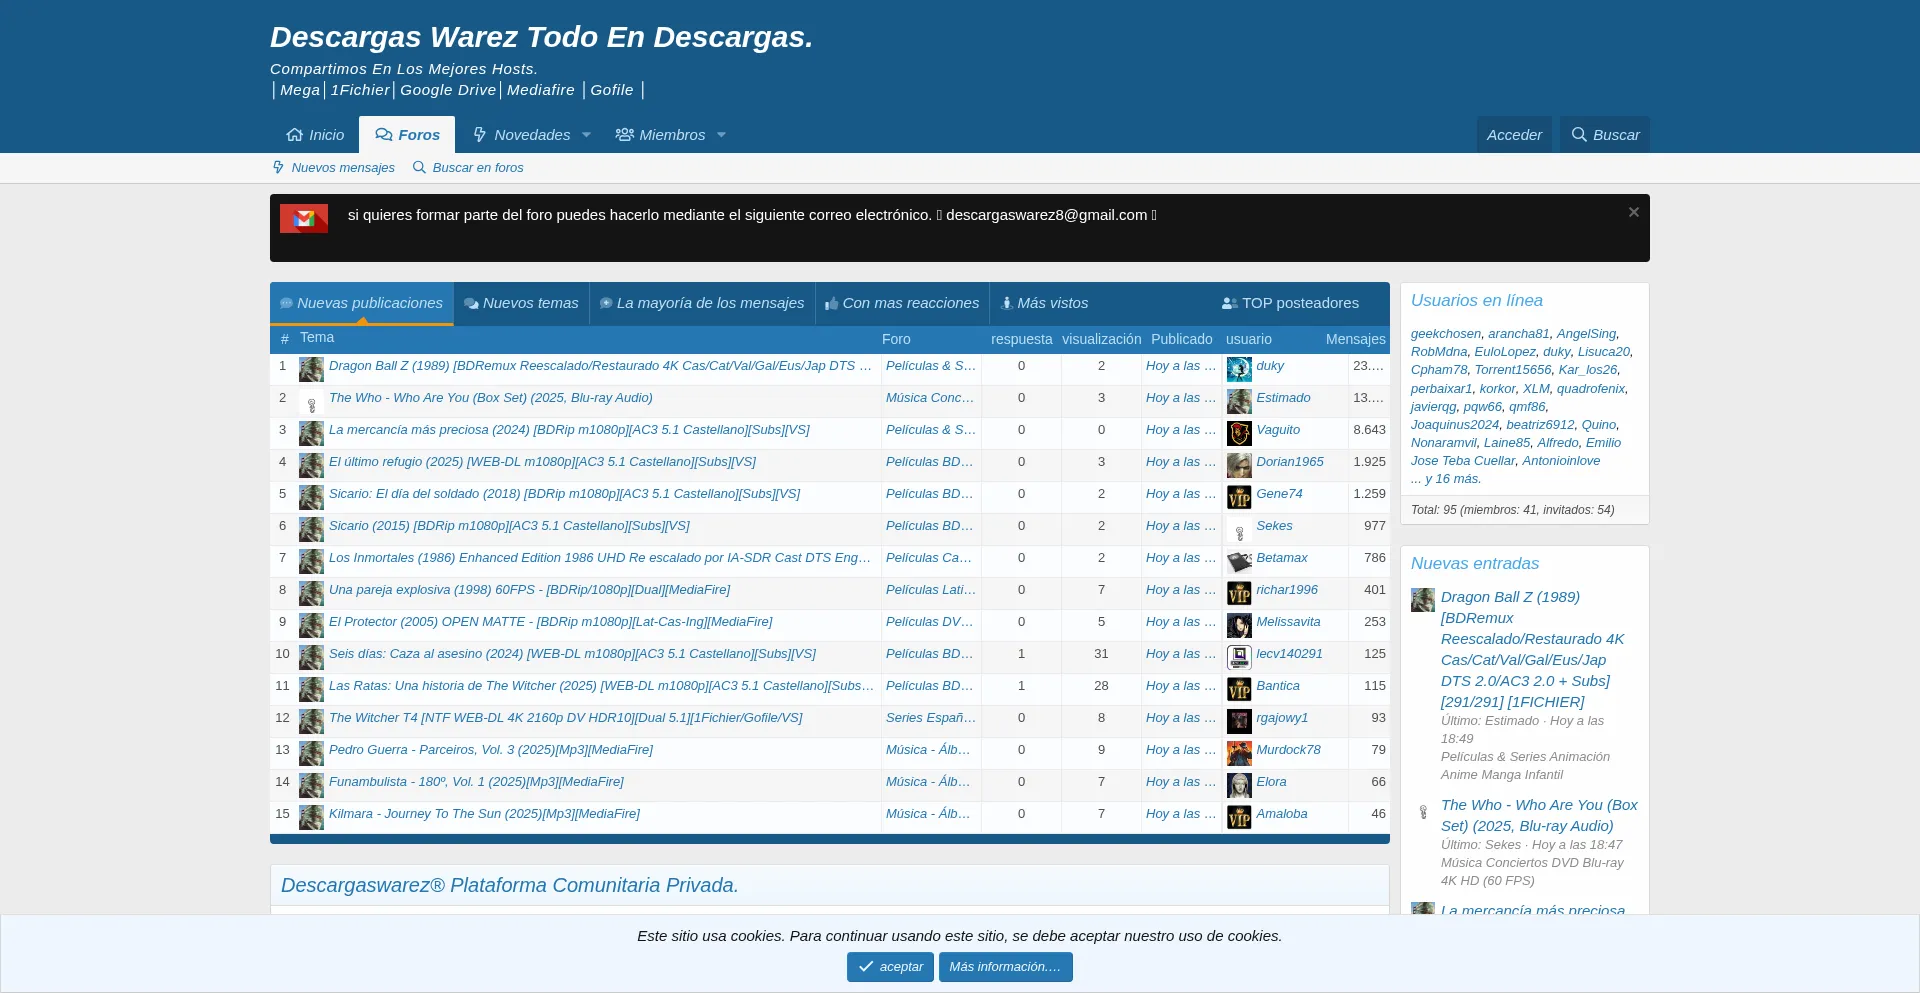
Task: Expand the Miembros menu arrow
Action: pyautogui.click(x=721, y=135)
